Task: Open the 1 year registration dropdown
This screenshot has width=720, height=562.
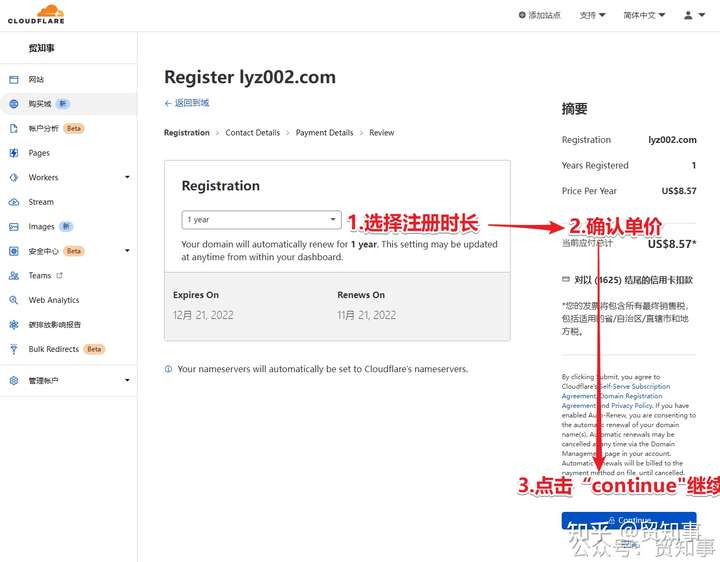Action: point(261,219)
